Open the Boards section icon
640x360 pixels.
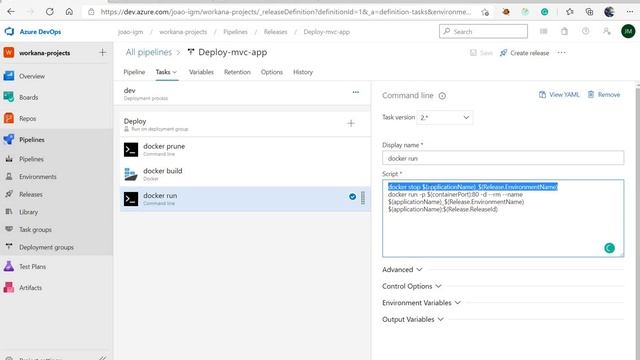click(x=9, y=97)
